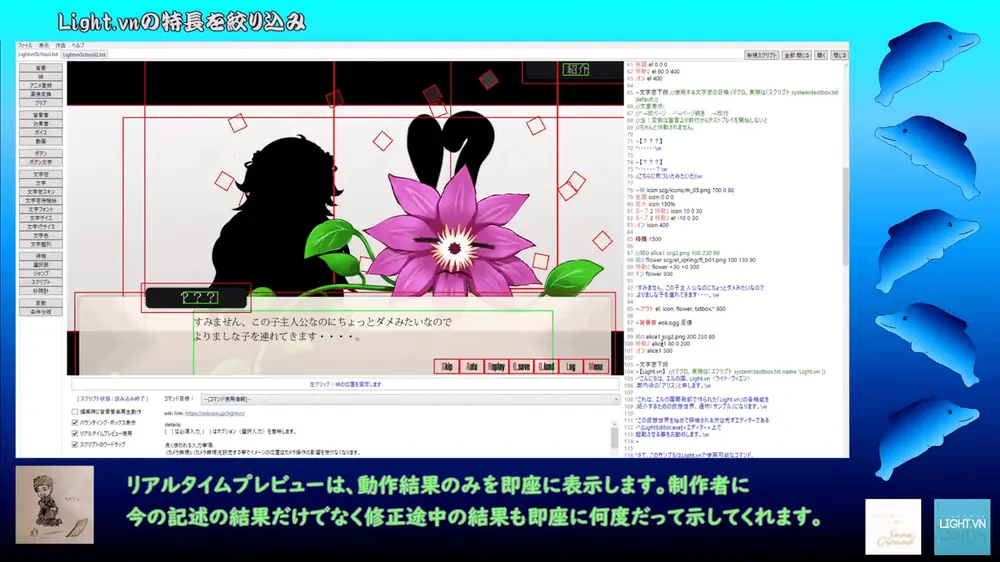Click Q.save in the game preview
The height and width of the screenshot is (562, 1000).
(521, 367)
